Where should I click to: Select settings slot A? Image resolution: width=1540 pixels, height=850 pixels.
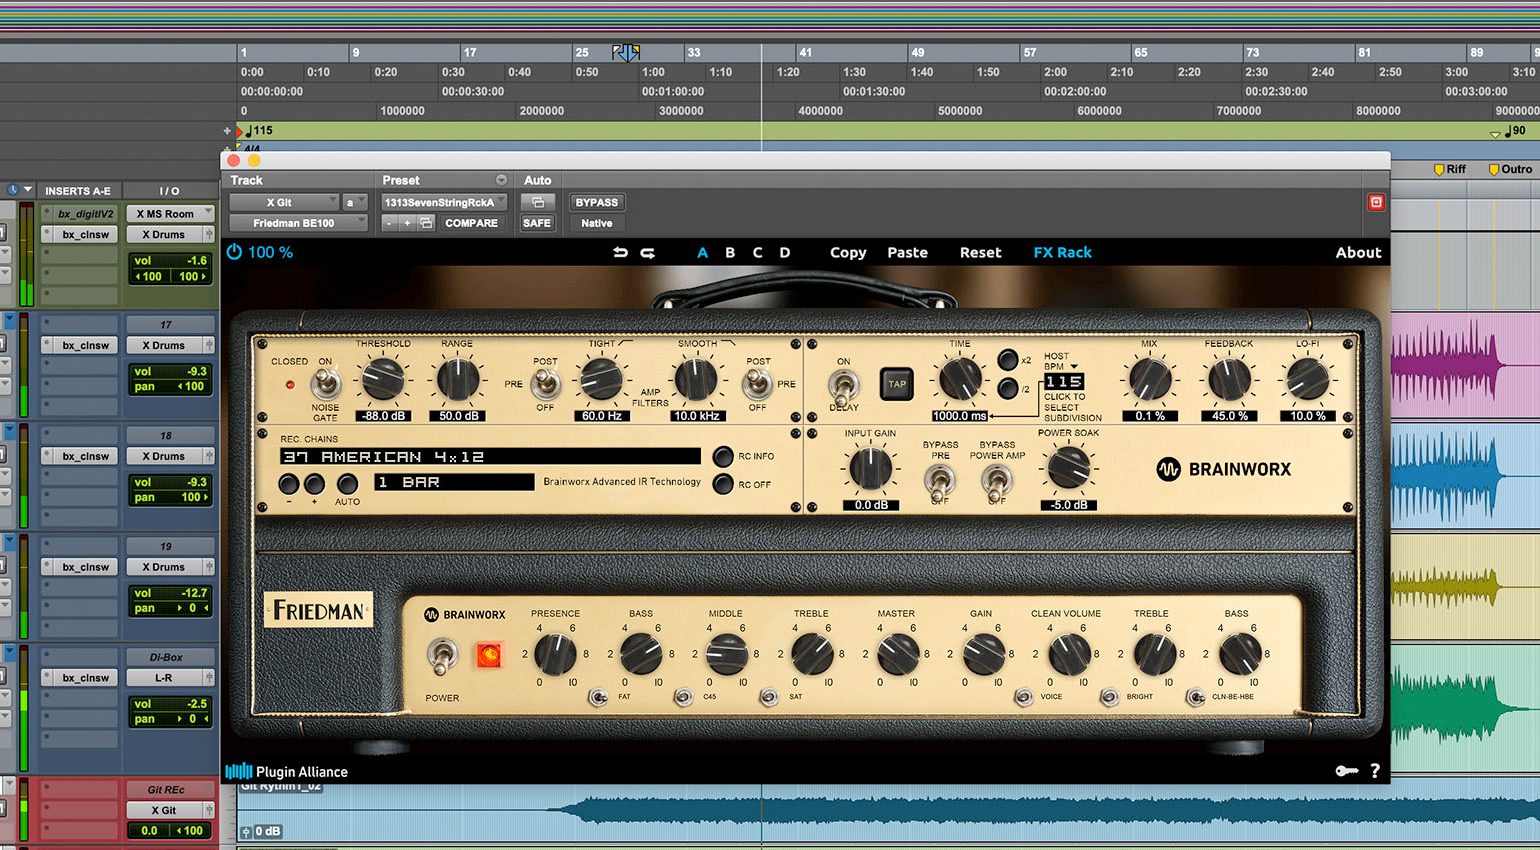pyautogui.click(x=703, y=252)
